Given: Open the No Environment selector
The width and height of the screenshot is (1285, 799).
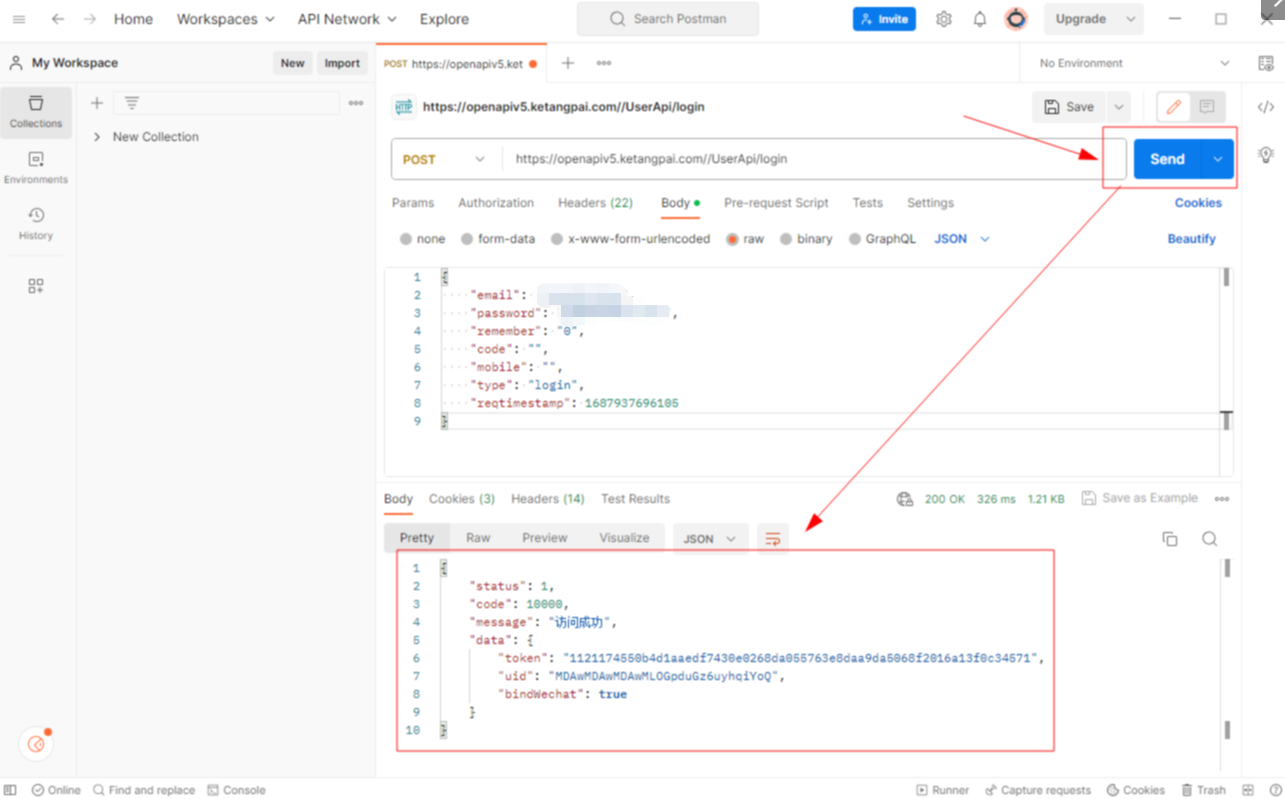Looking at the screenshot, I should tap(1135, 63).
